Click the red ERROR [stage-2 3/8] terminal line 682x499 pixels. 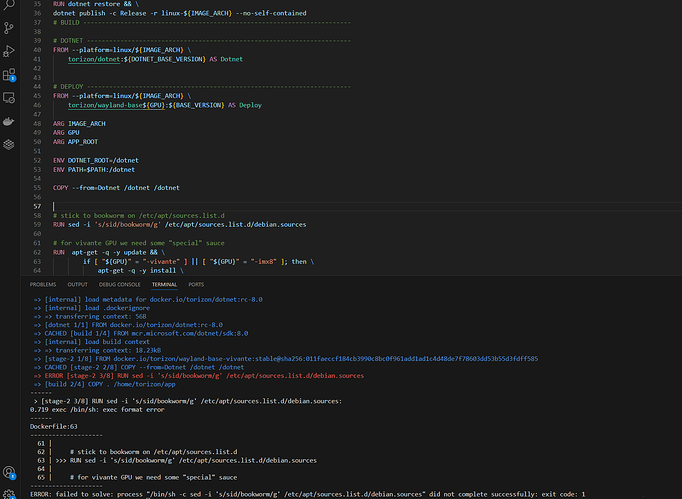[x=199, y=376]
